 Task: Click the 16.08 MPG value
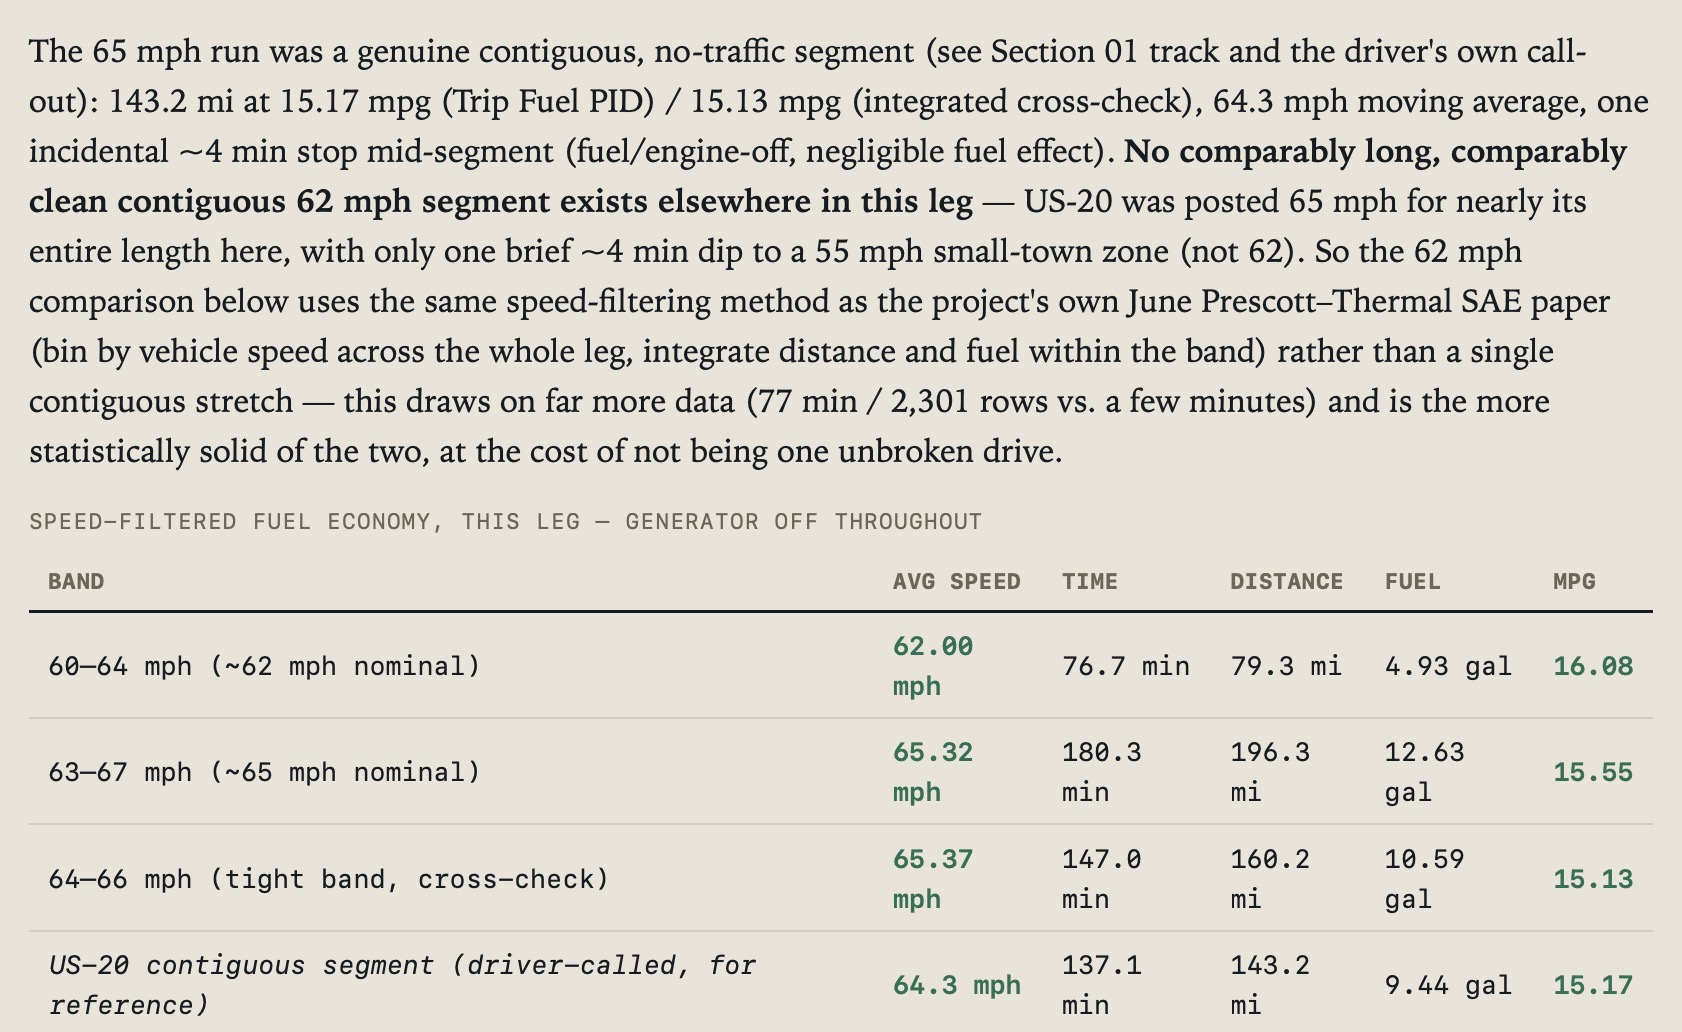click(1592, 666)
